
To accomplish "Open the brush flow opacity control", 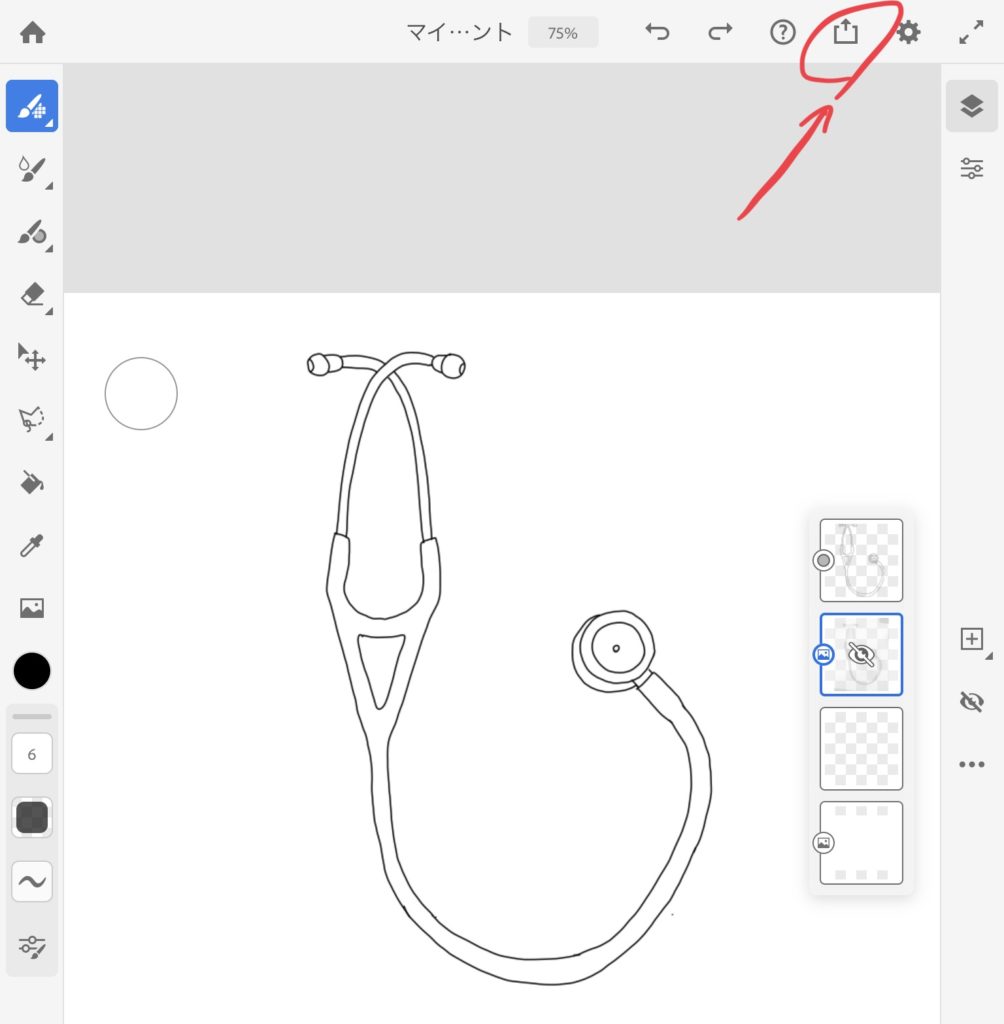I will click(x=32, y=817).
